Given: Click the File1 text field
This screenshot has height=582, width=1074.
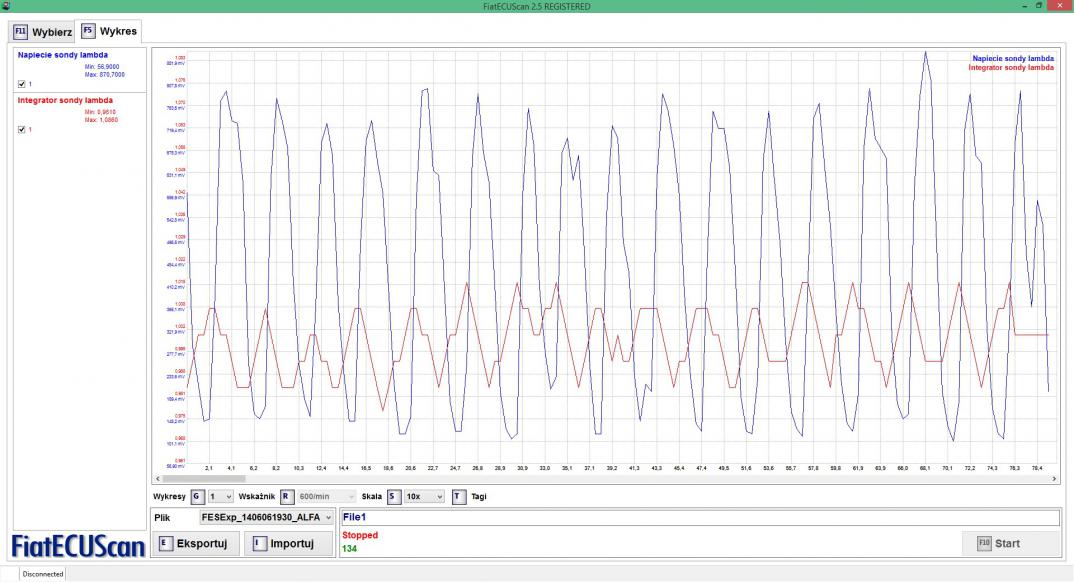Looking at the screenshot, I should pyautogui.click(x=699, y=517).
